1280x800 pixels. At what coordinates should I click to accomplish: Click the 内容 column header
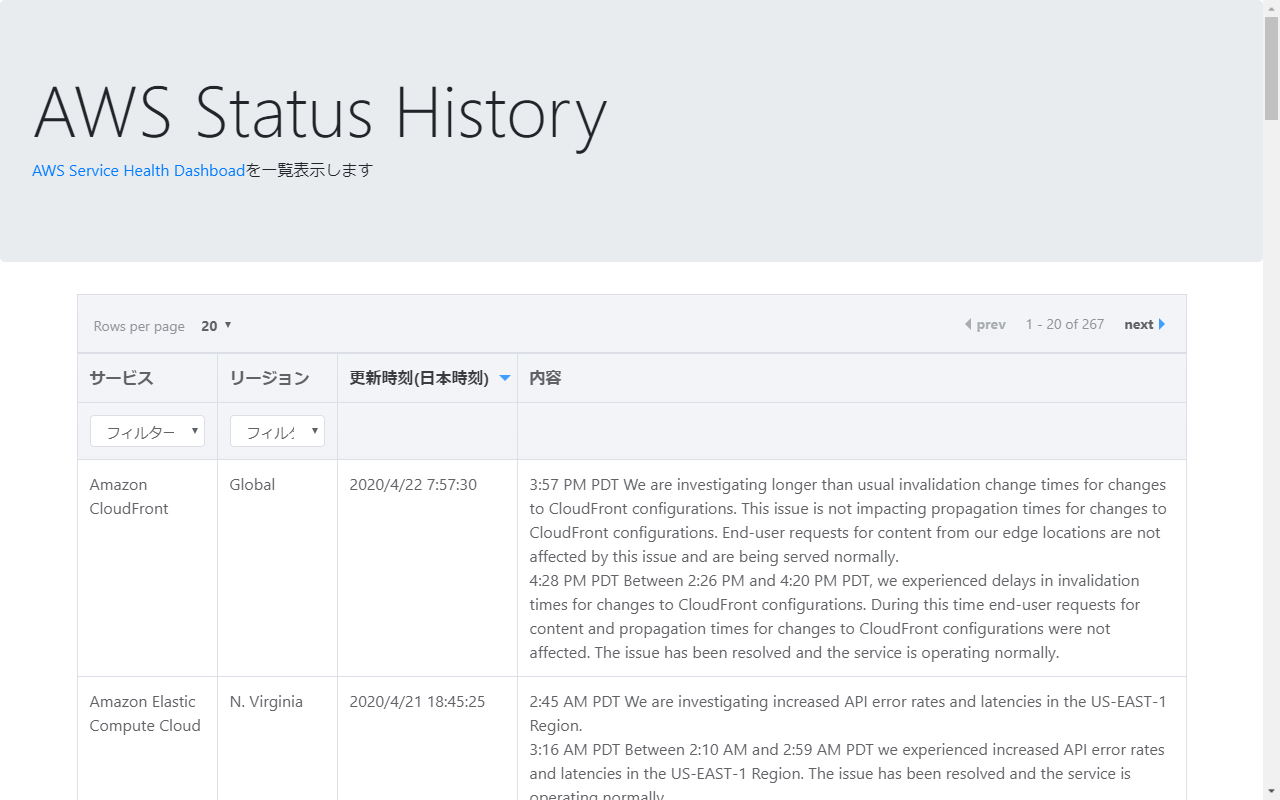(x=545, y=378)
